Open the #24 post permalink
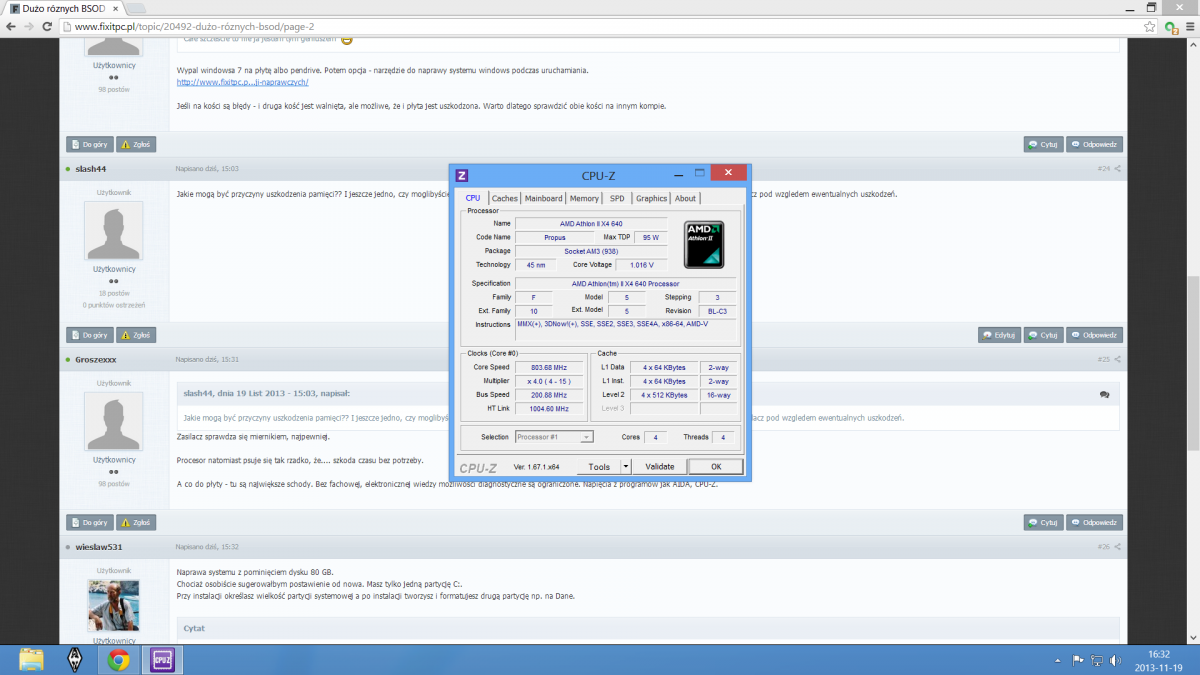Viewport: 1200px width, 675px height. (x=1104, y=168)
